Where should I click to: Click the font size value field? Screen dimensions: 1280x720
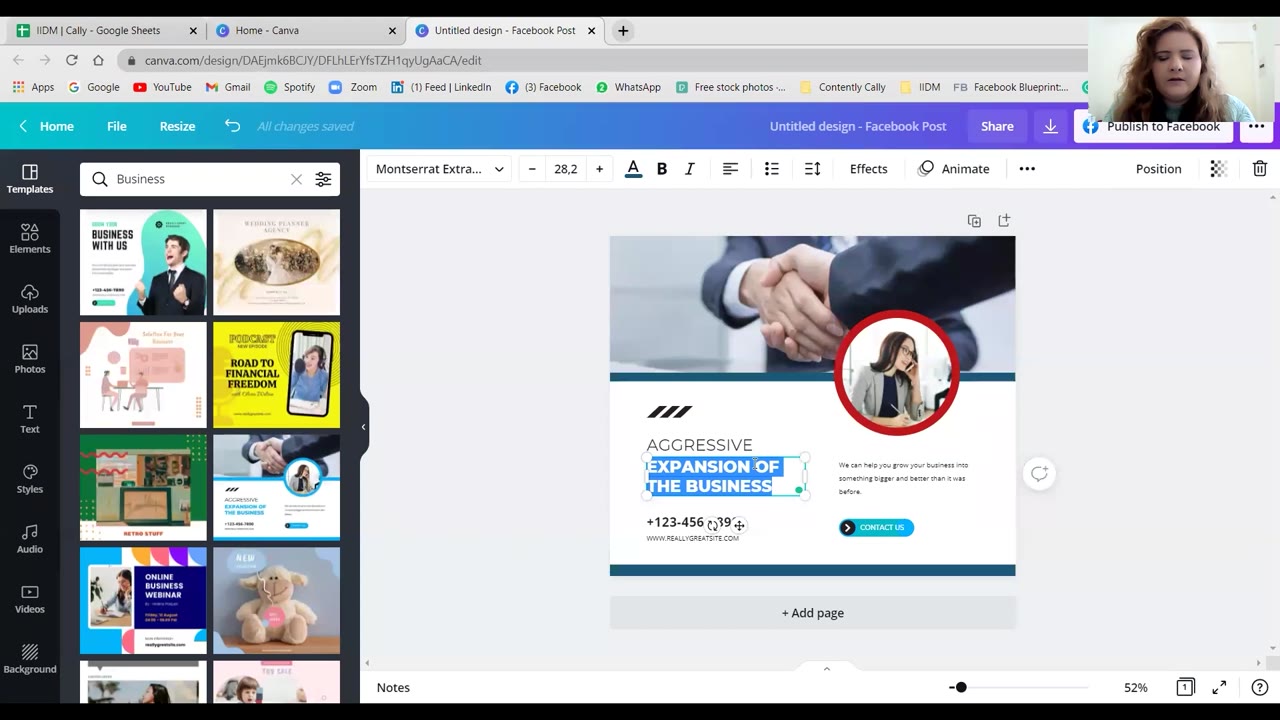(x=566, y=169)
